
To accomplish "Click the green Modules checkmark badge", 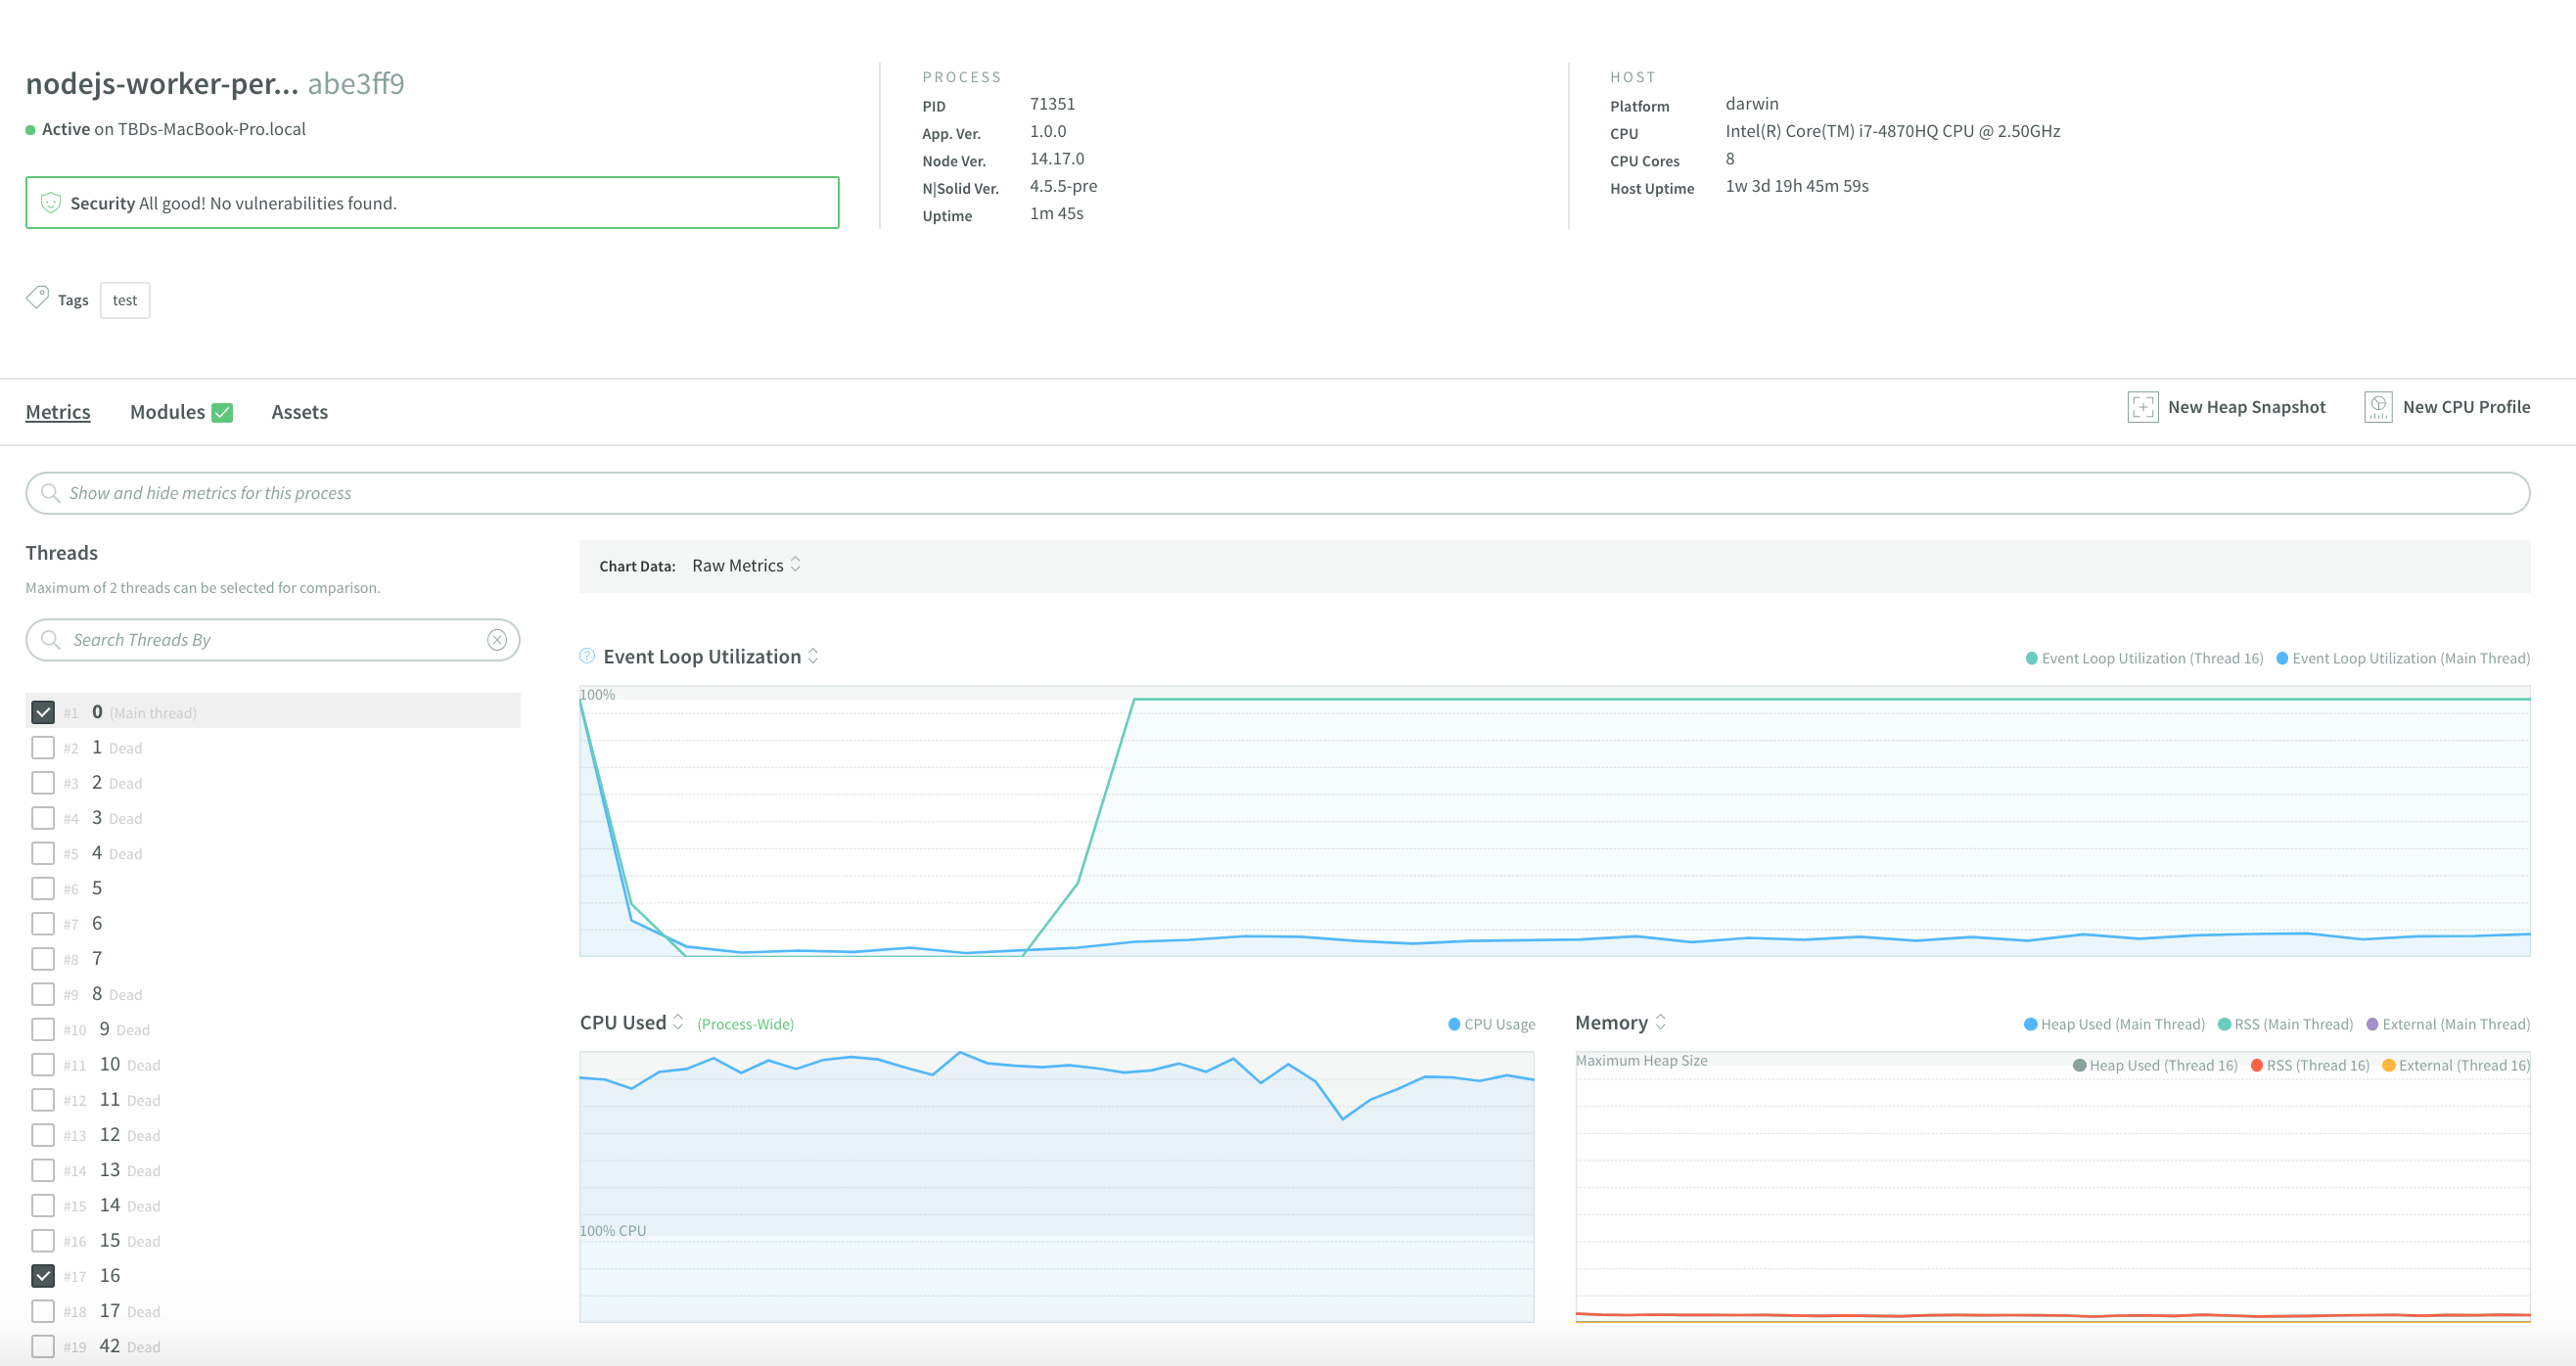I will (x=222, y=412).
